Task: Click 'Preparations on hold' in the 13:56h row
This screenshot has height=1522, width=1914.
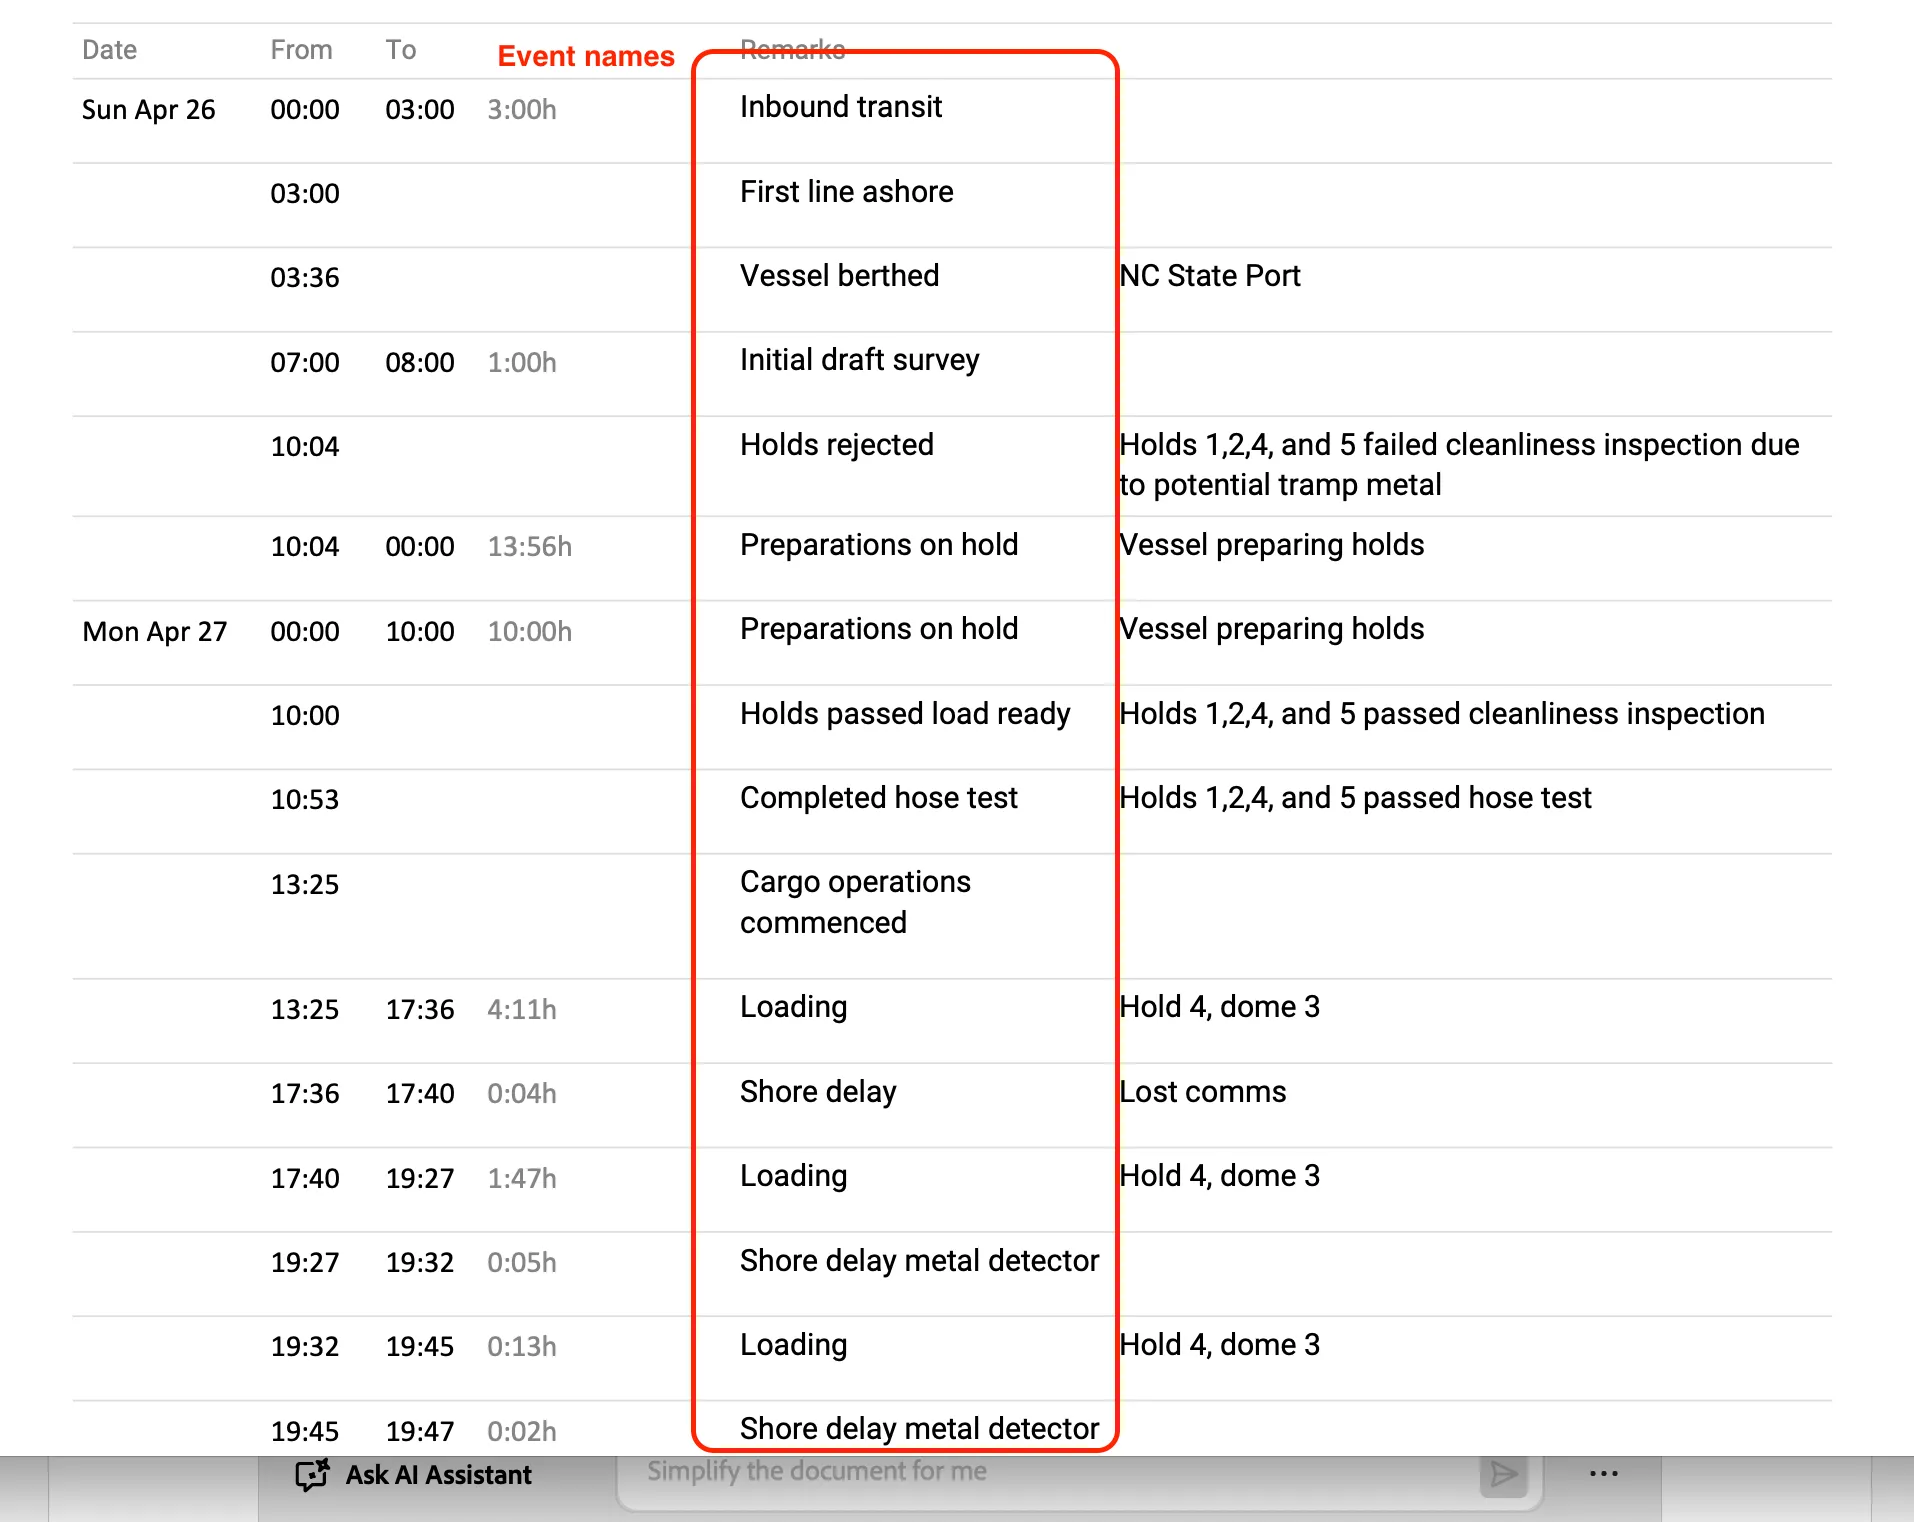Action: (x=879, y=545)
